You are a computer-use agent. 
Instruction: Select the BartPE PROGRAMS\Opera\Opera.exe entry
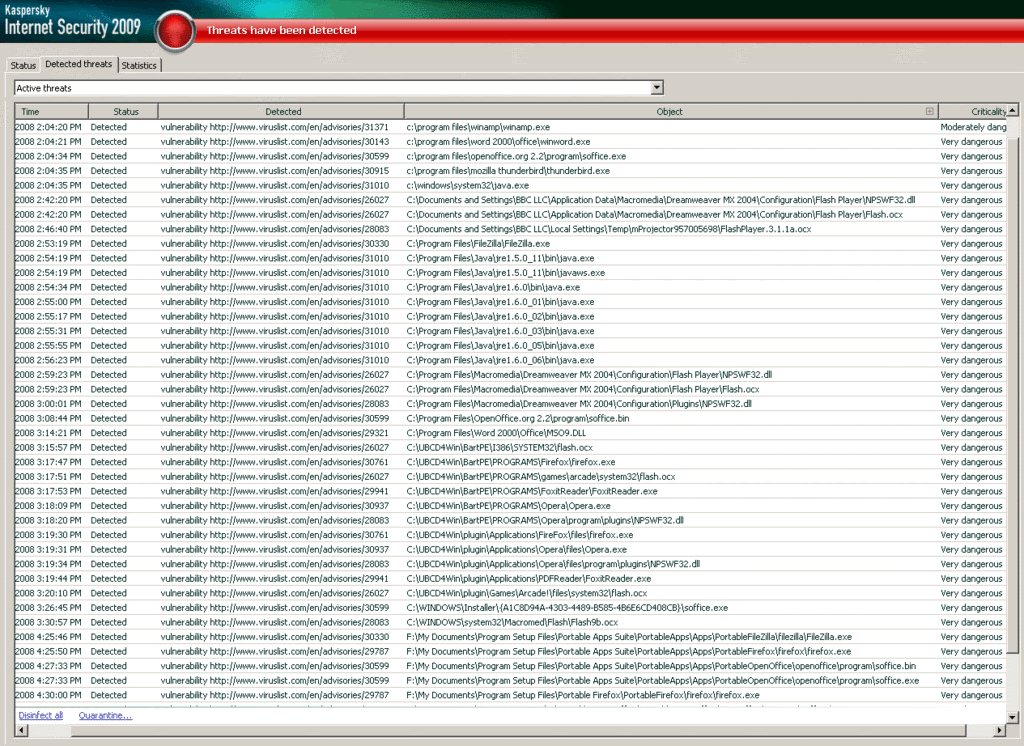508,506
